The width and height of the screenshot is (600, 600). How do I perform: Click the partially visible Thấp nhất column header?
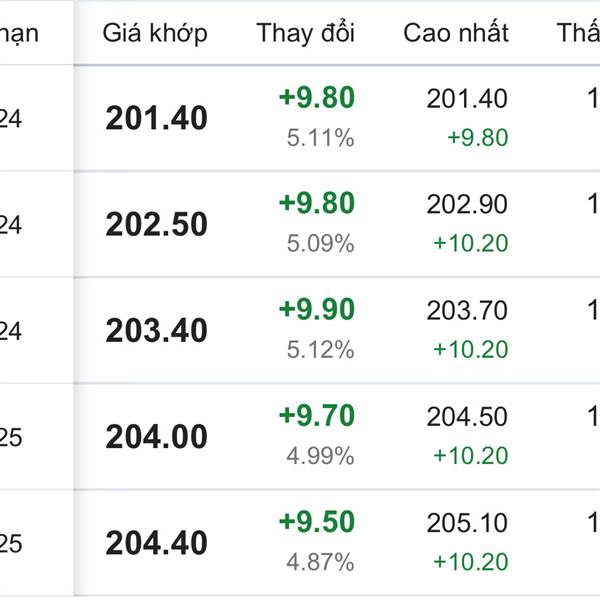tap(578, 33)
